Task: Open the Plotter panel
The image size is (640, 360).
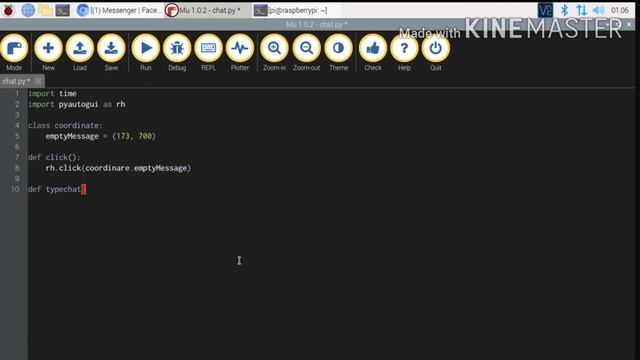Action: coord(240,53)
